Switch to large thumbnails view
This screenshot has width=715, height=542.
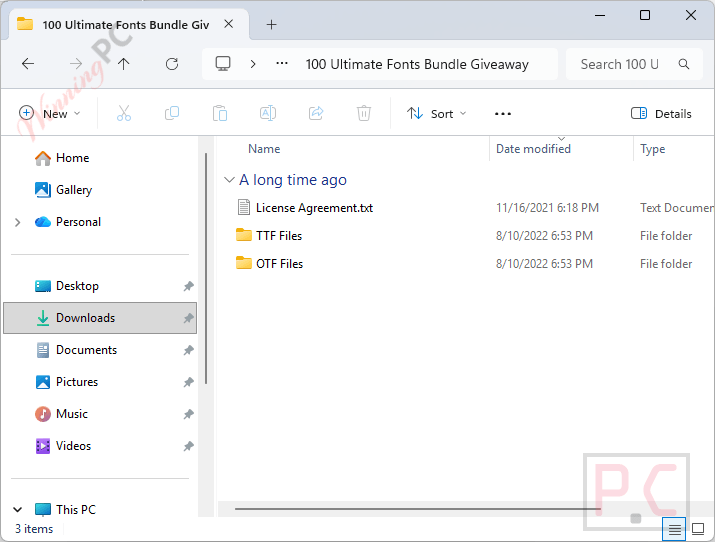698,529
